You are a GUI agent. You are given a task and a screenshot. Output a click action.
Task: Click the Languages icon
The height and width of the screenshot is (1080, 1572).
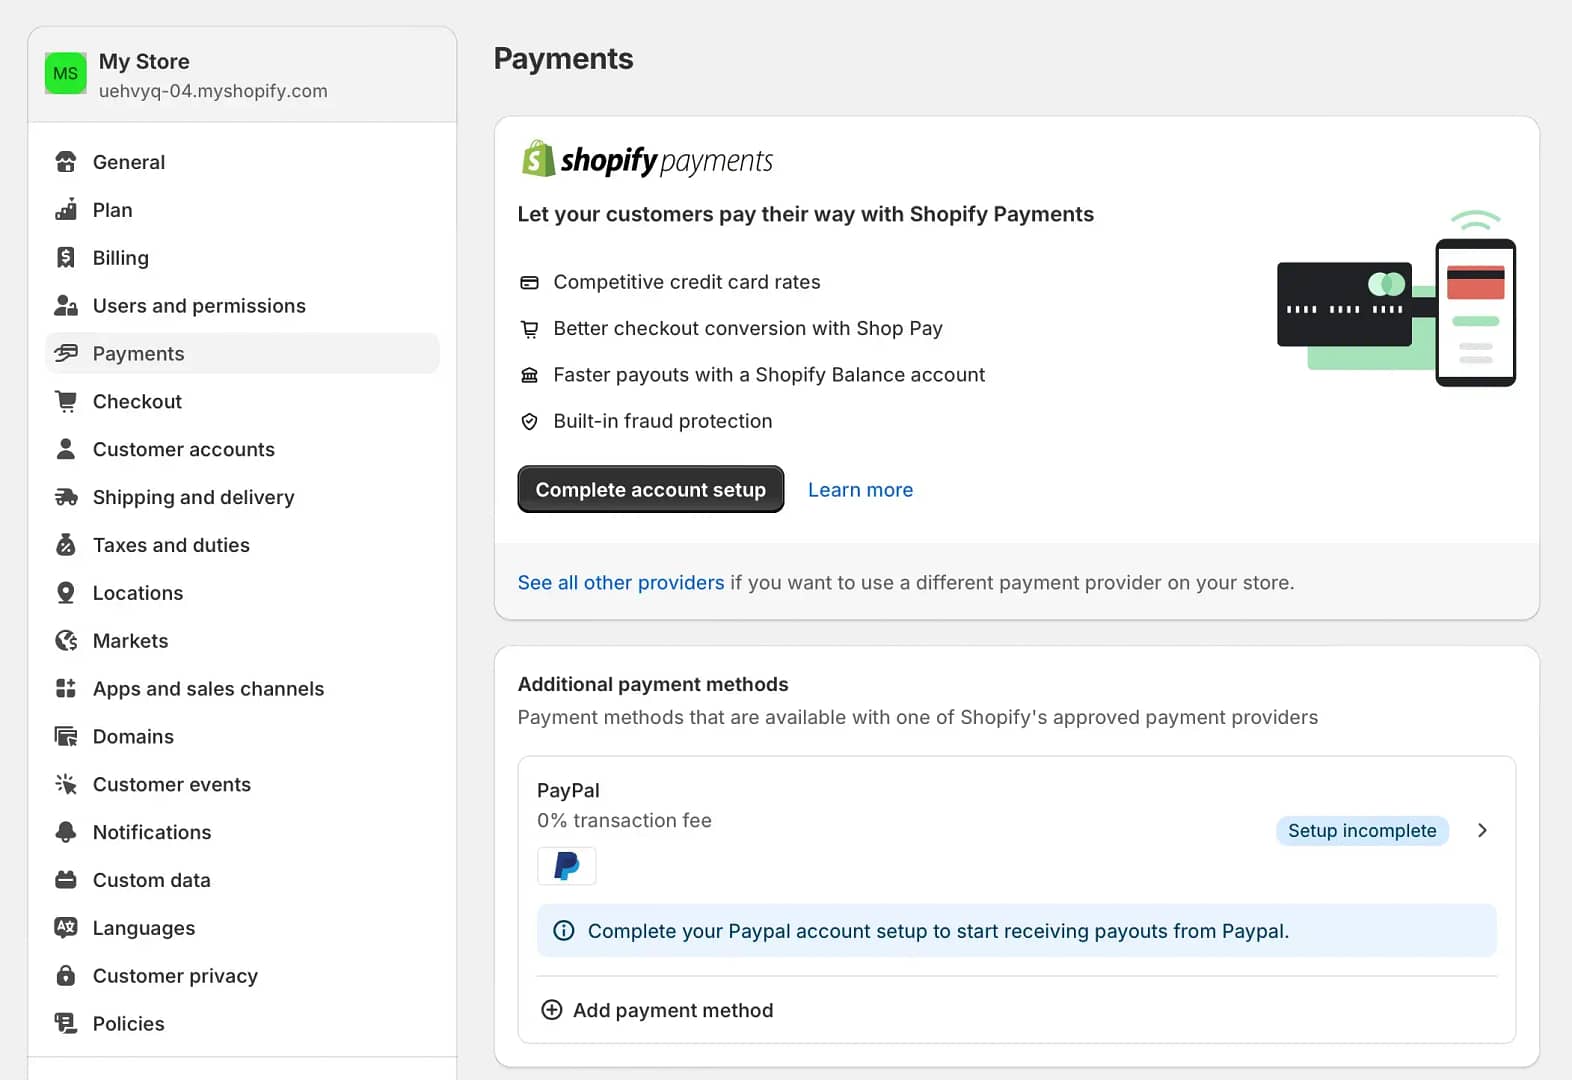(x=66, y=928)
